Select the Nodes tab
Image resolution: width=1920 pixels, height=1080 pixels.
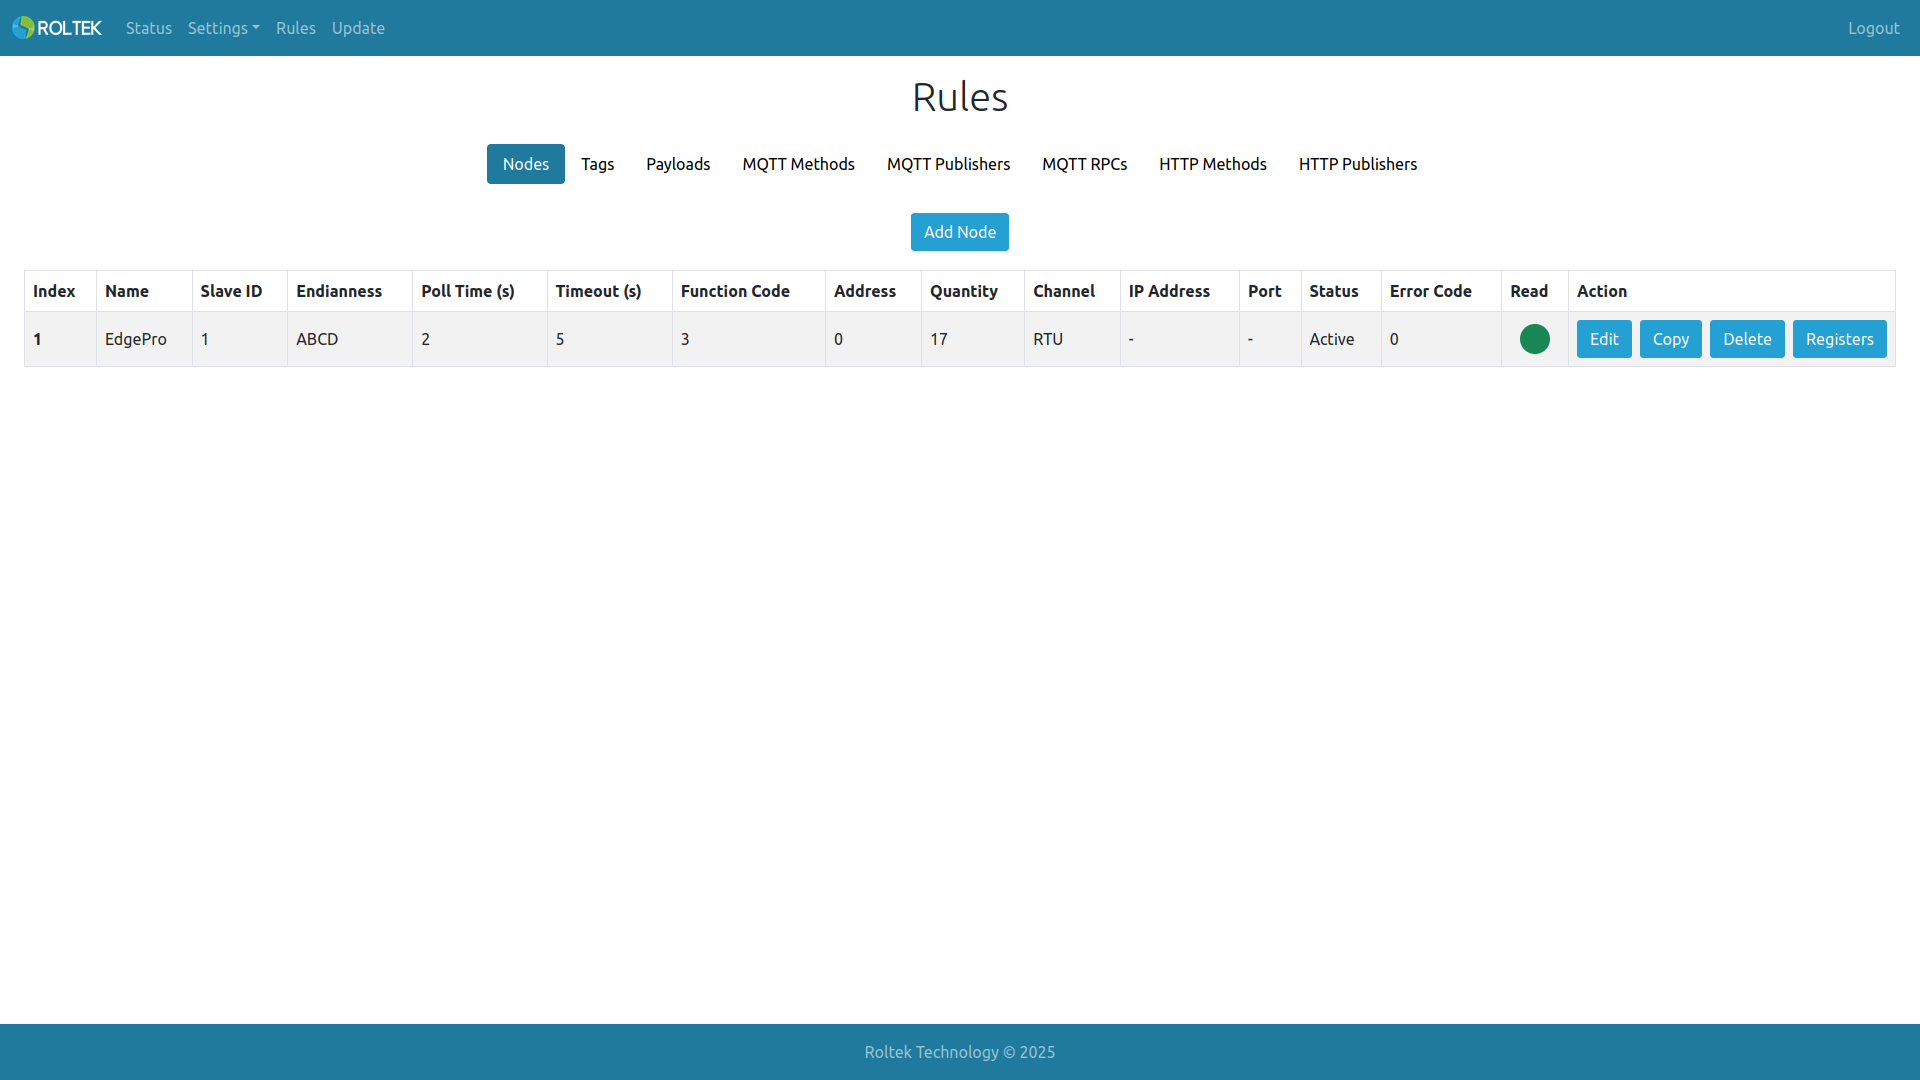tap(526, 164)
